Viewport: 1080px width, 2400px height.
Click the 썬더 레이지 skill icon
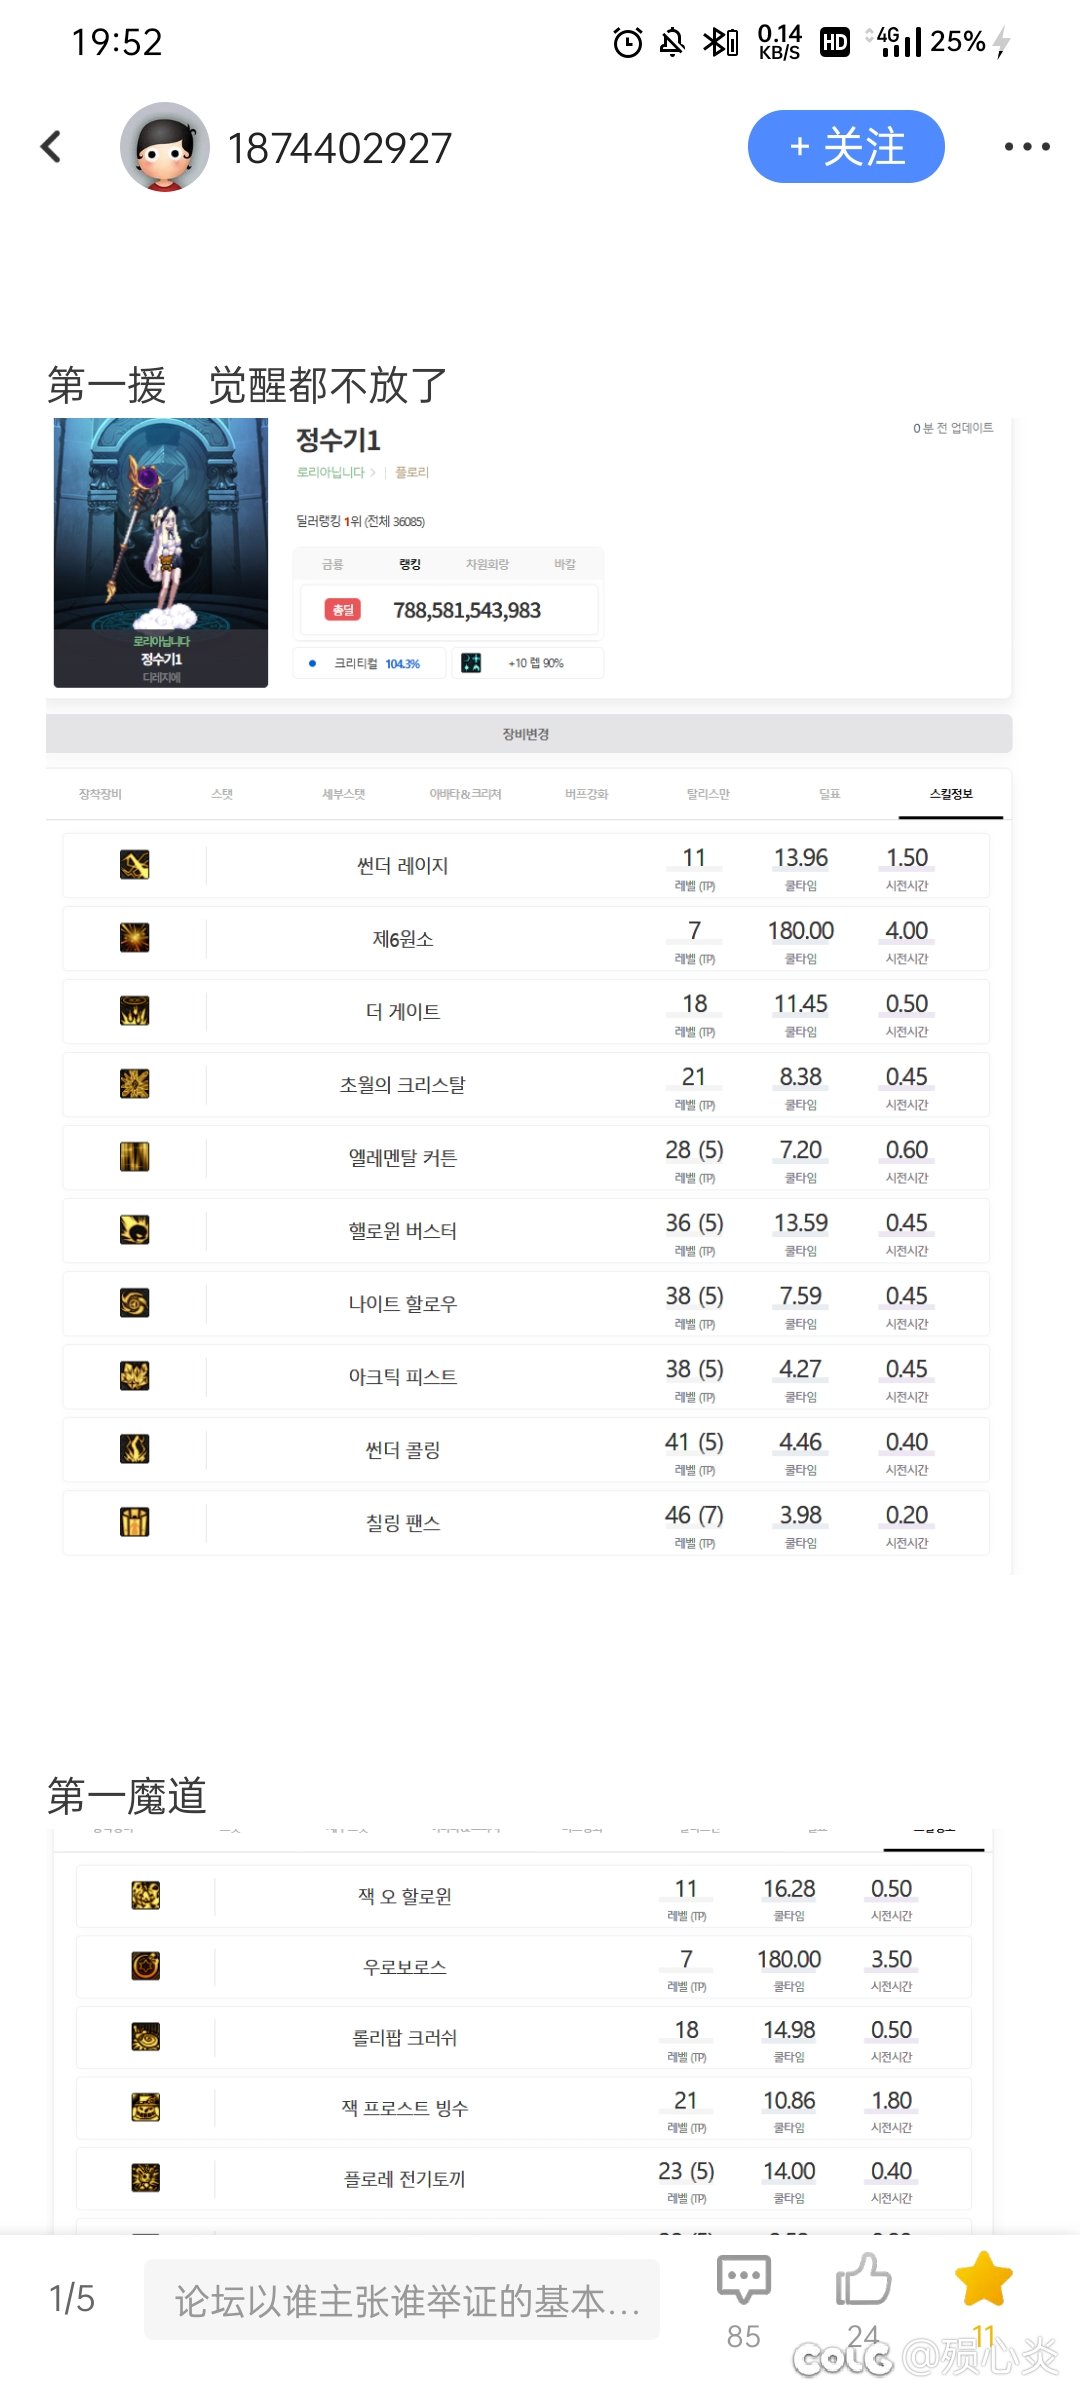(x=135, y=865)
